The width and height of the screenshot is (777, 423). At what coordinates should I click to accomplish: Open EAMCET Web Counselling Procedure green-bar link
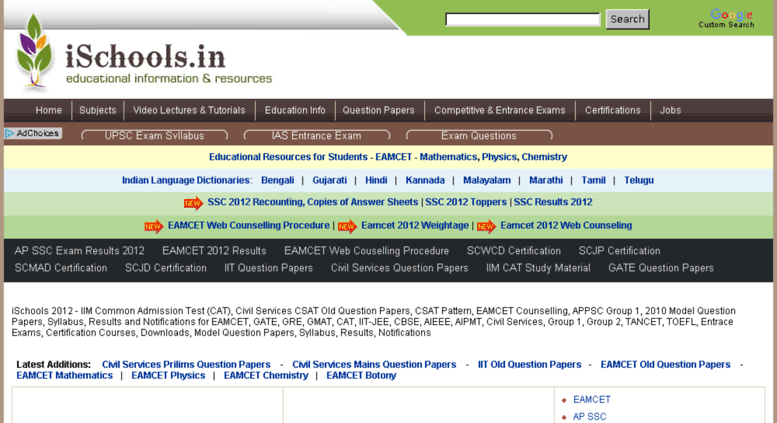tap(249, 225)
